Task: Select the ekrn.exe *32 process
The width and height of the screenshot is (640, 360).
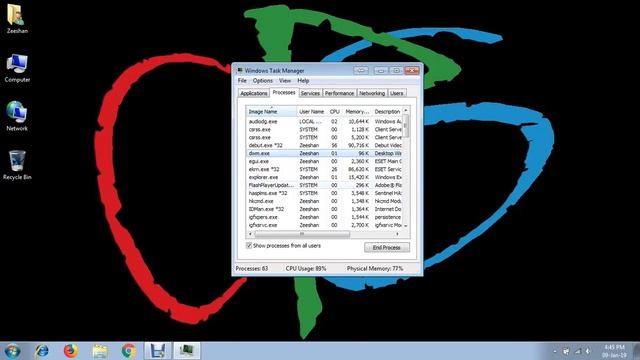Action: pos(324,169)
